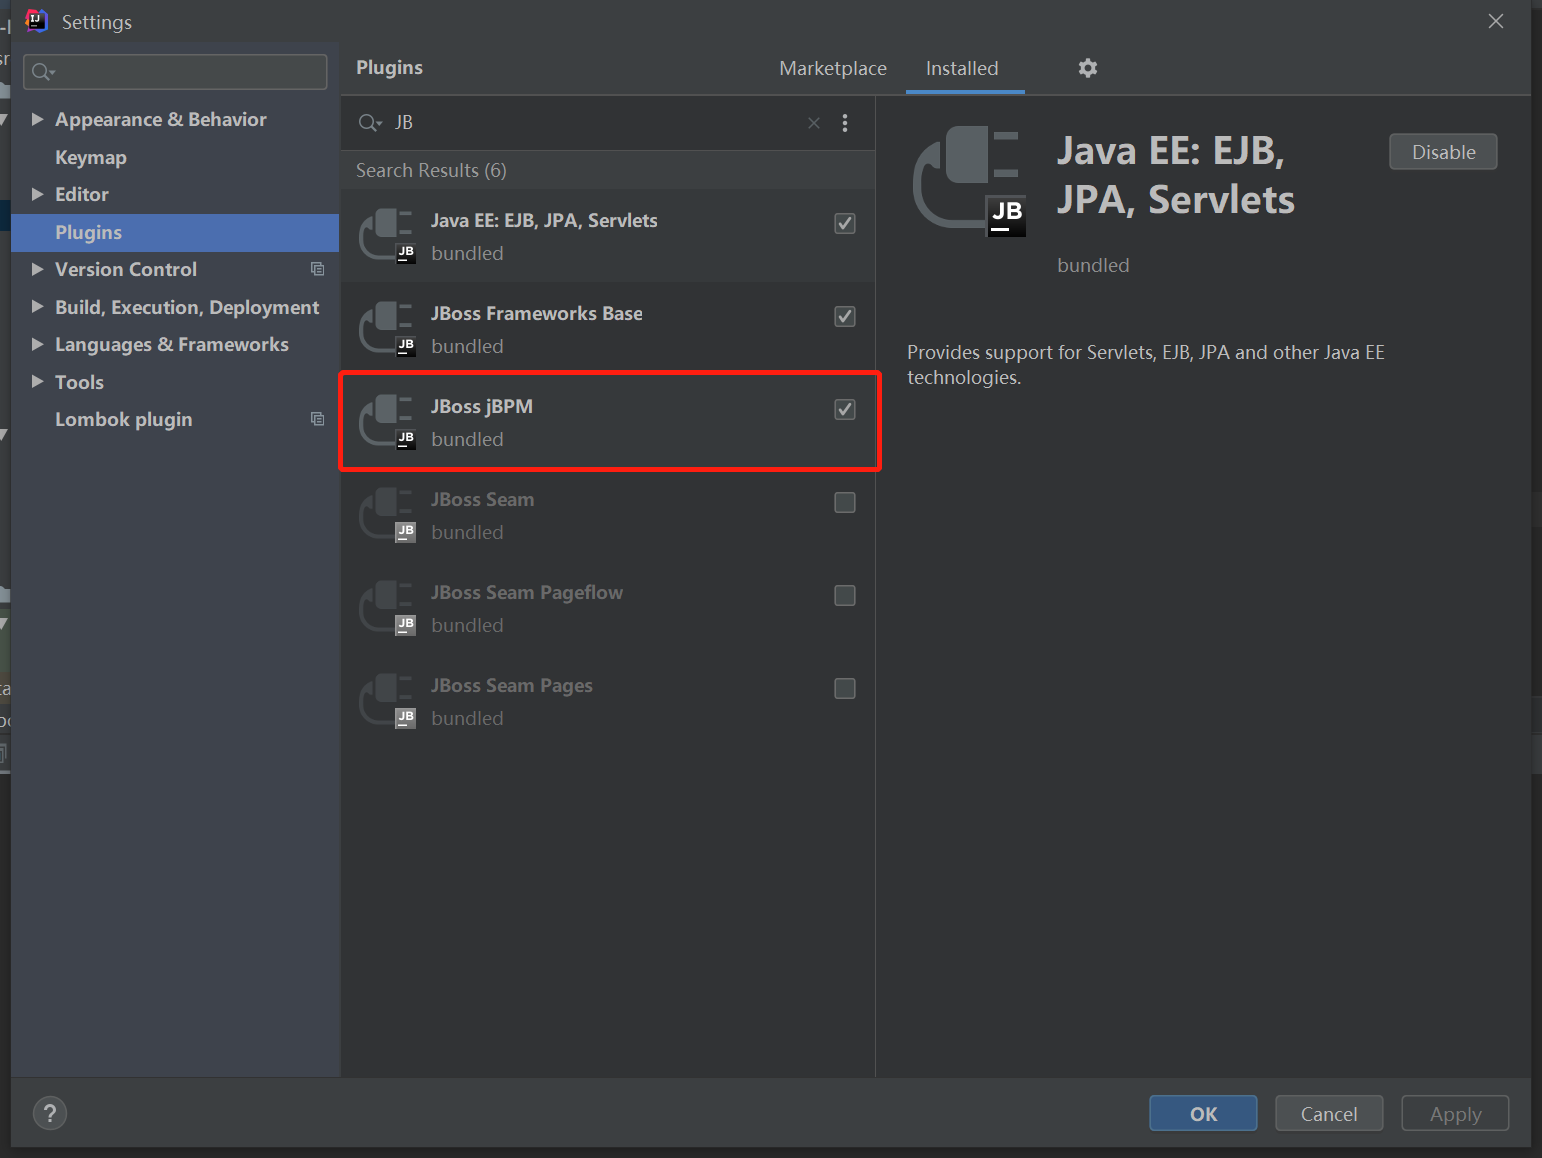Open Lombok plugin settings

pyautogui.click(x=124, y=419)
